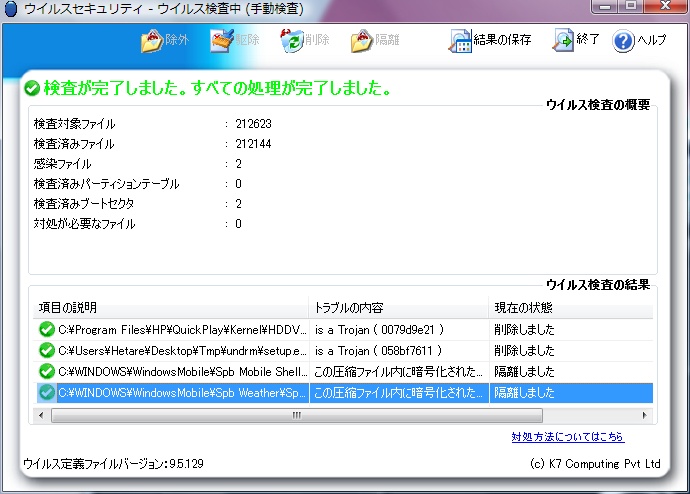Click the scrollbar right arrow
Image resolution: width=690 pixels, height=494 pixels.
point(645,415)
